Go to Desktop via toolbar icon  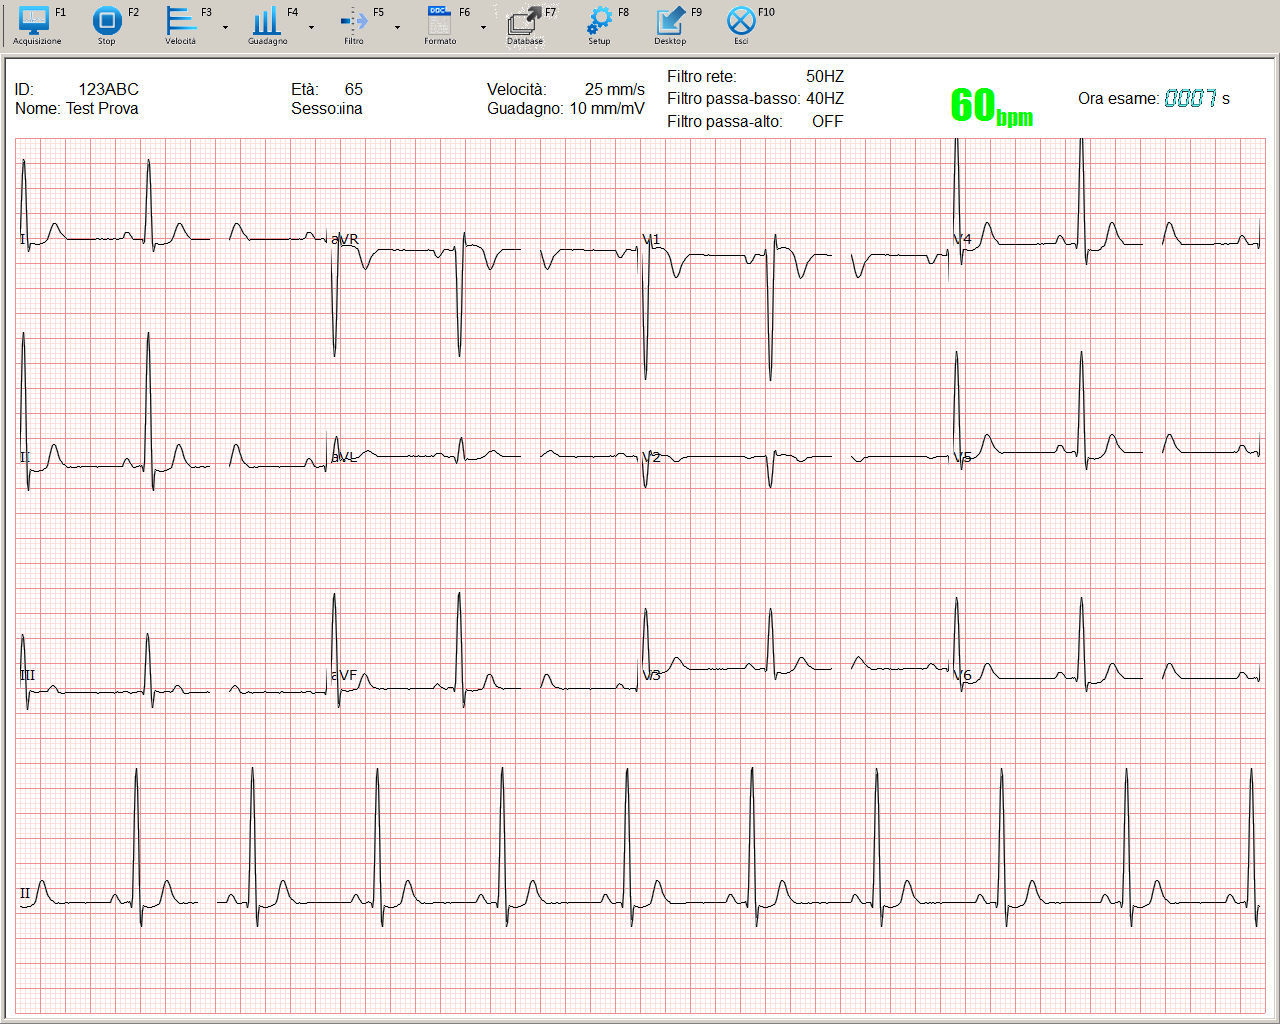tap(670, 21)
